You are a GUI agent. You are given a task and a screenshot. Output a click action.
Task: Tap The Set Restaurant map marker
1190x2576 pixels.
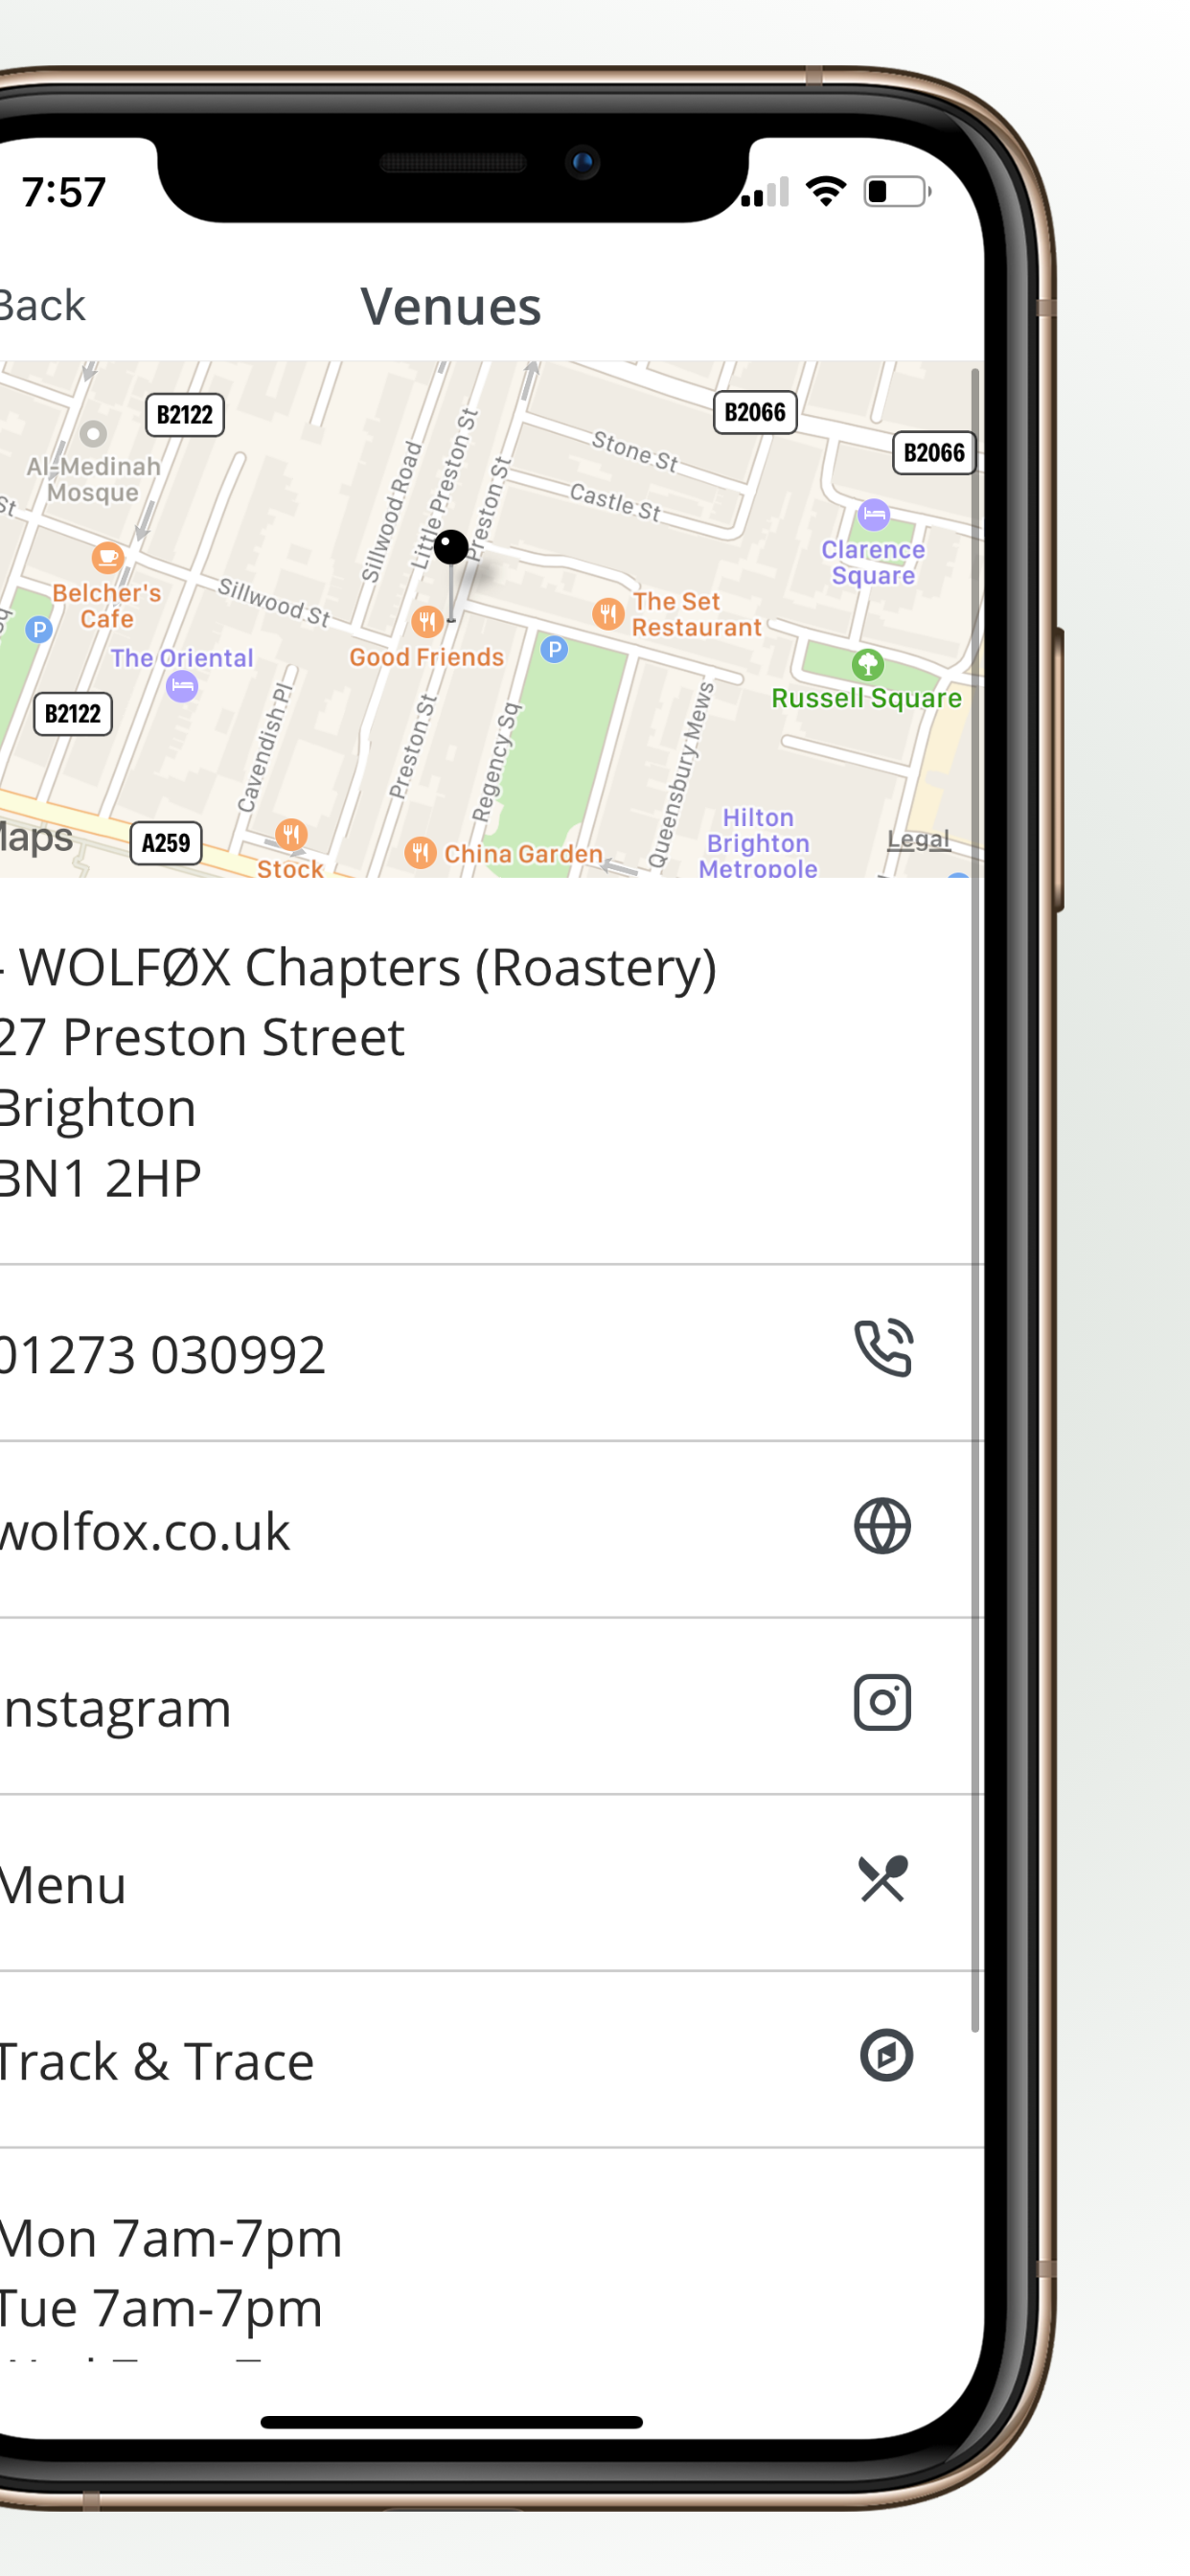[607, 613]
